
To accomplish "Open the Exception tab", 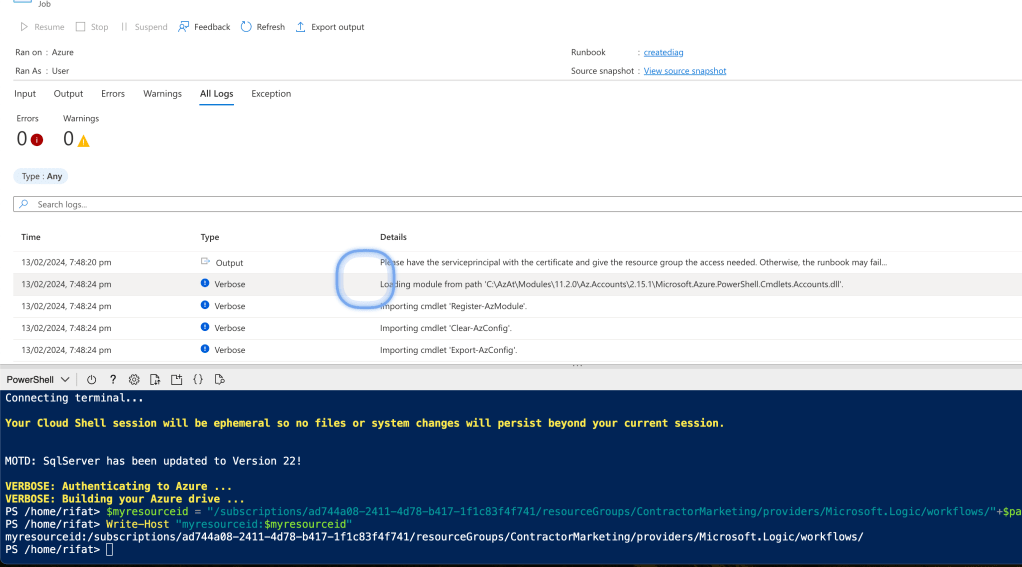I will click(271, 94).
